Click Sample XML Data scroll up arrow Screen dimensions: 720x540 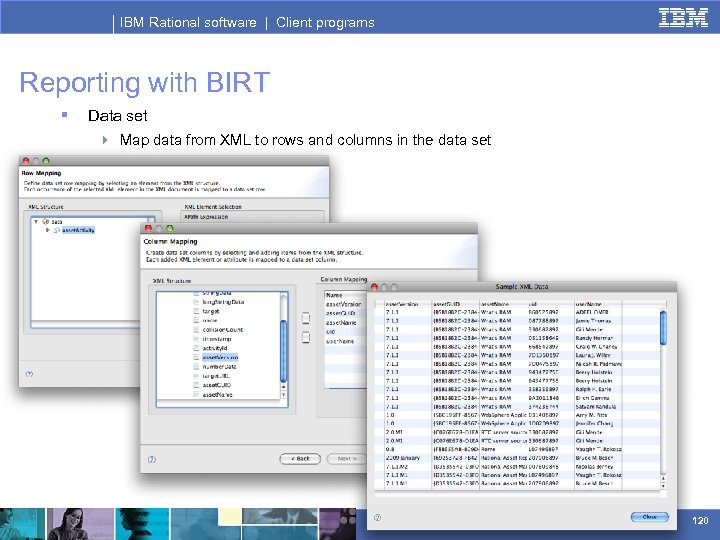coord(663,479)
